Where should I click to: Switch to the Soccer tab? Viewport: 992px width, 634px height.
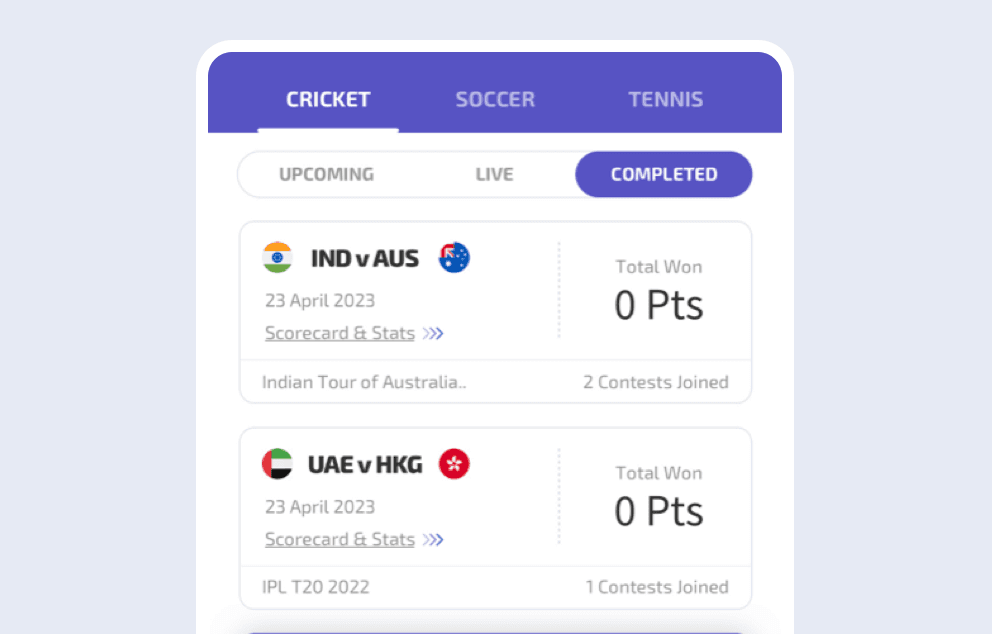click(494, 98)
